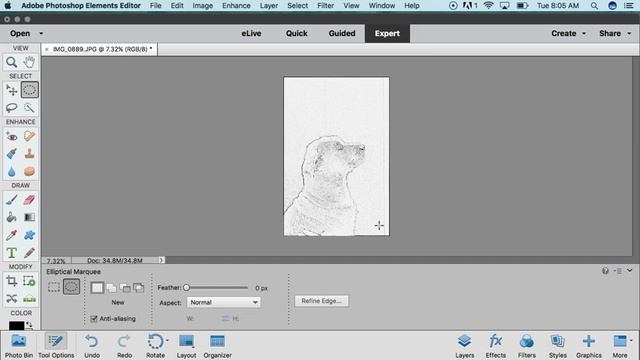Click the Refine Edge button
This screenshot has height=360, width=640.
pyautogui.click(x=322, y=301)
